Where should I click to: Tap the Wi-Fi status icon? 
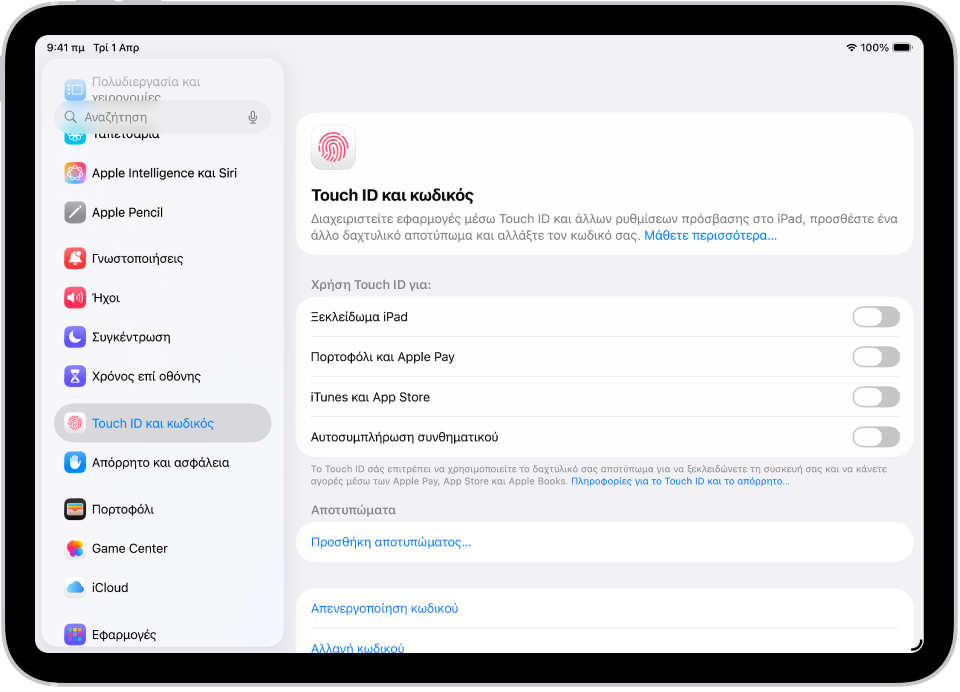tap(851, 48)
